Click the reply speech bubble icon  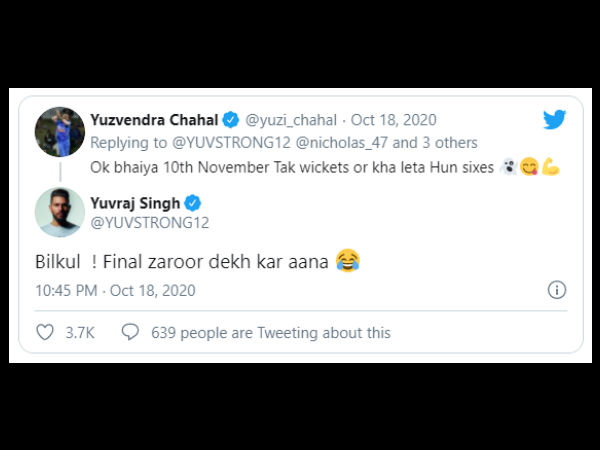(129, 332)
